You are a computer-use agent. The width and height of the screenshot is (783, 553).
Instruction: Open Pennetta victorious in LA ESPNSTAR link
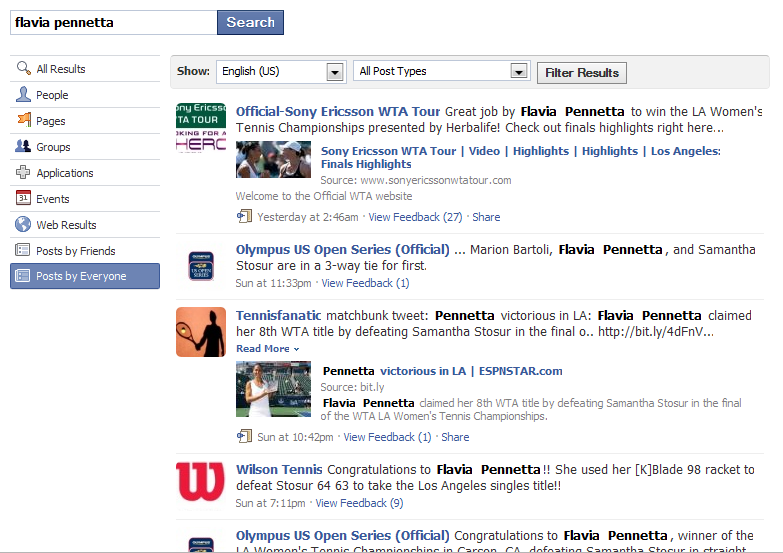(x=442, y=371)
